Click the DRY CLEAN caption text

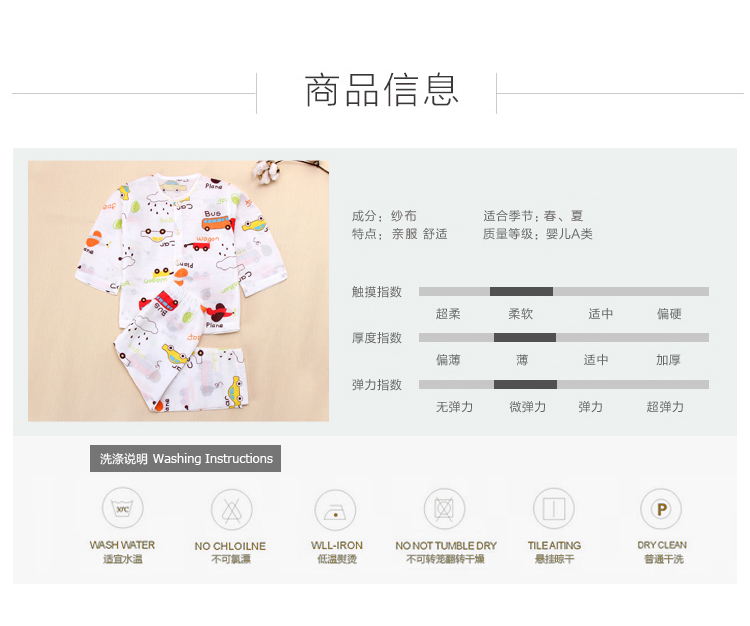[662, 545]
